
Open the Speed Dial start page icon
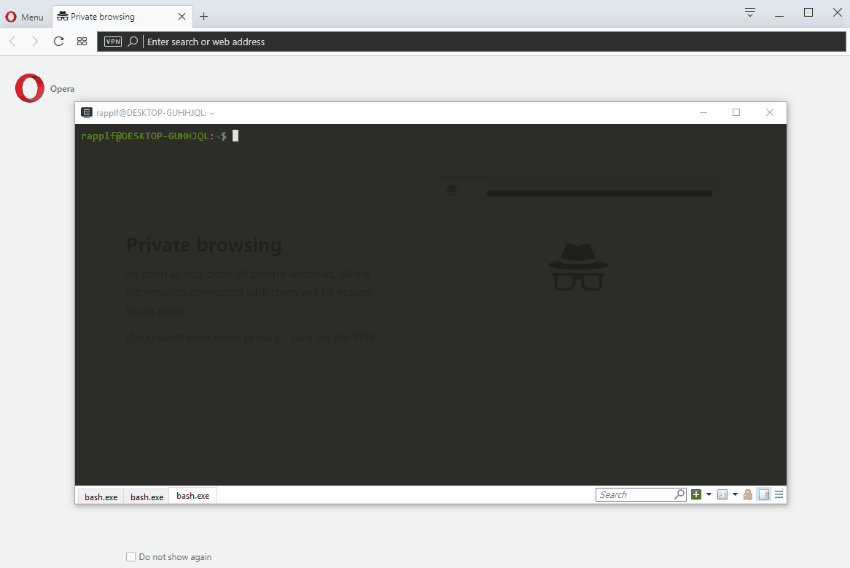82,41
